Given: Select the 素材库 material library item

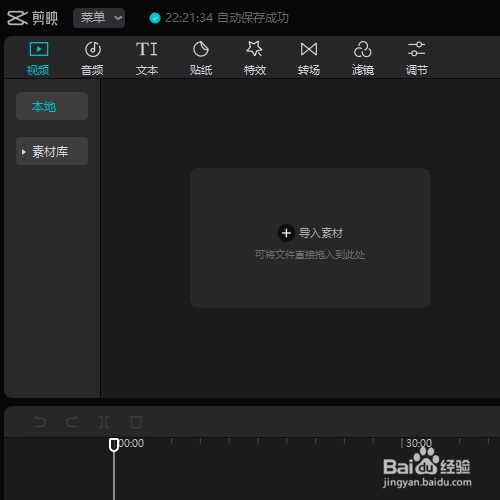Looking at the screenshot, I should coord(52,151).
